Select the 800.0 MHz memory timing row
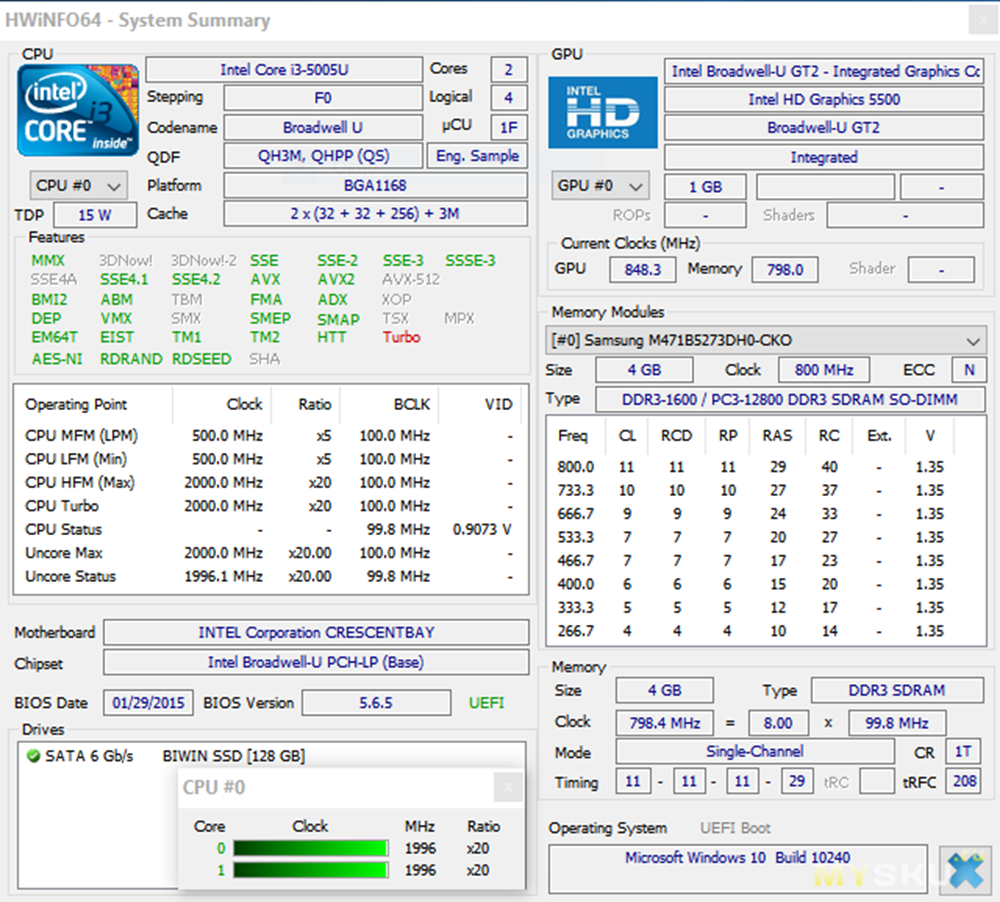 coord(750,467)
